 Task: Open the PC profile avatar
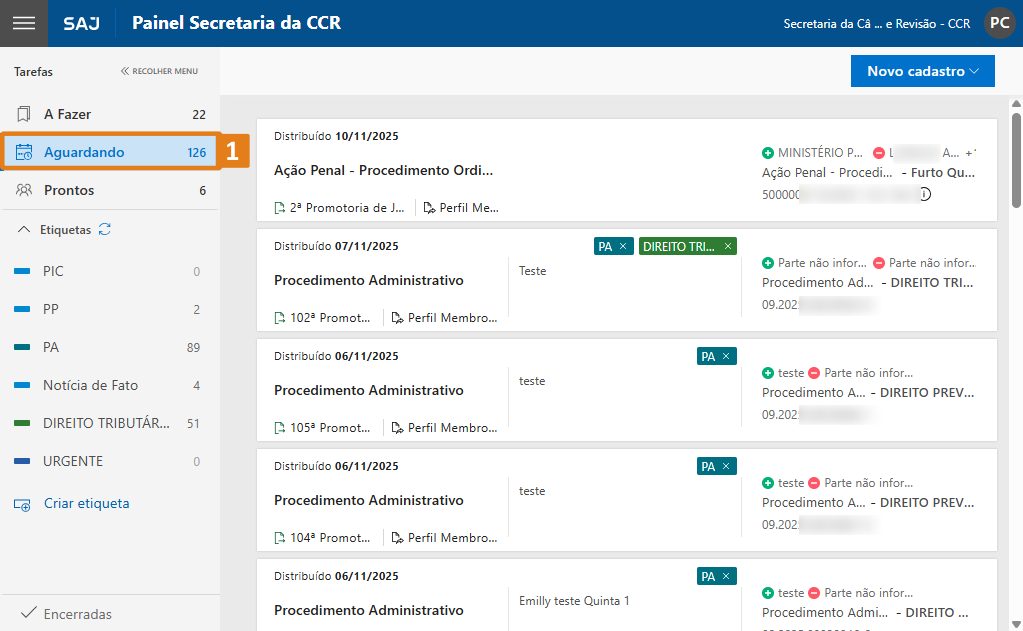998,22
